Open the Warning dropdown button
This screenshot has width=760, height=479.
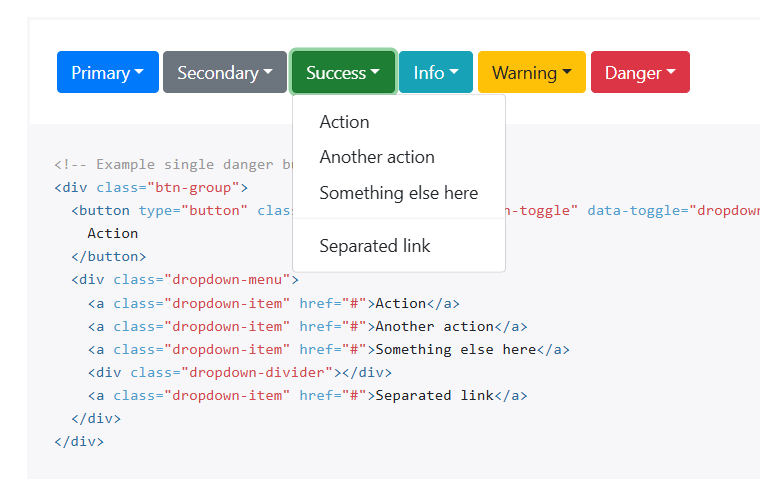pos(532,72)
